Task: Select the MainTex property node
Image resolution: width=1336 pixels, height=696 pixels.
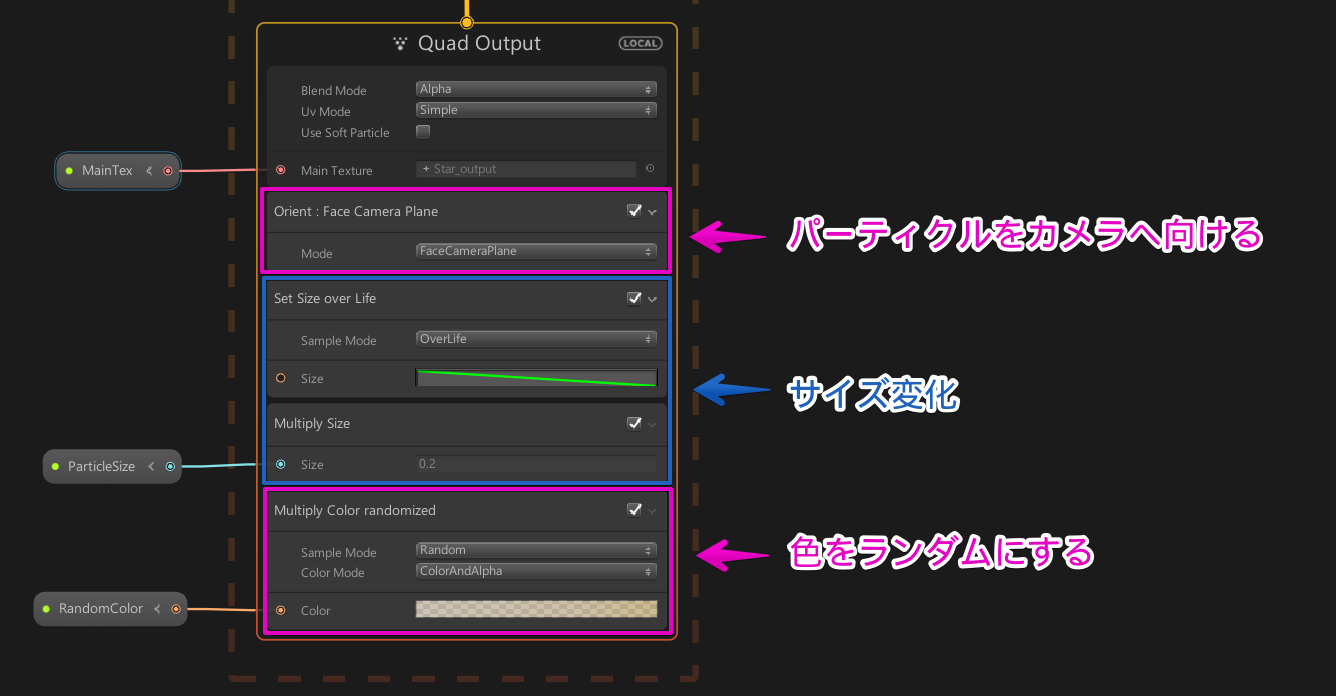Action: point(117,171)
